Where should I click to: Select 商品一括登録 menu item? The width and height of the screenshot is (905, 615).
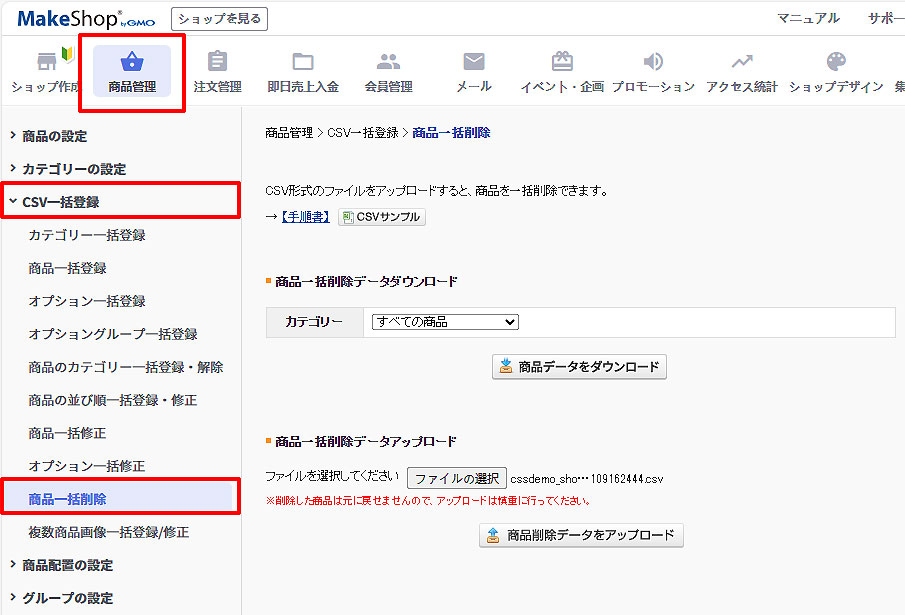tap(68, 268)
